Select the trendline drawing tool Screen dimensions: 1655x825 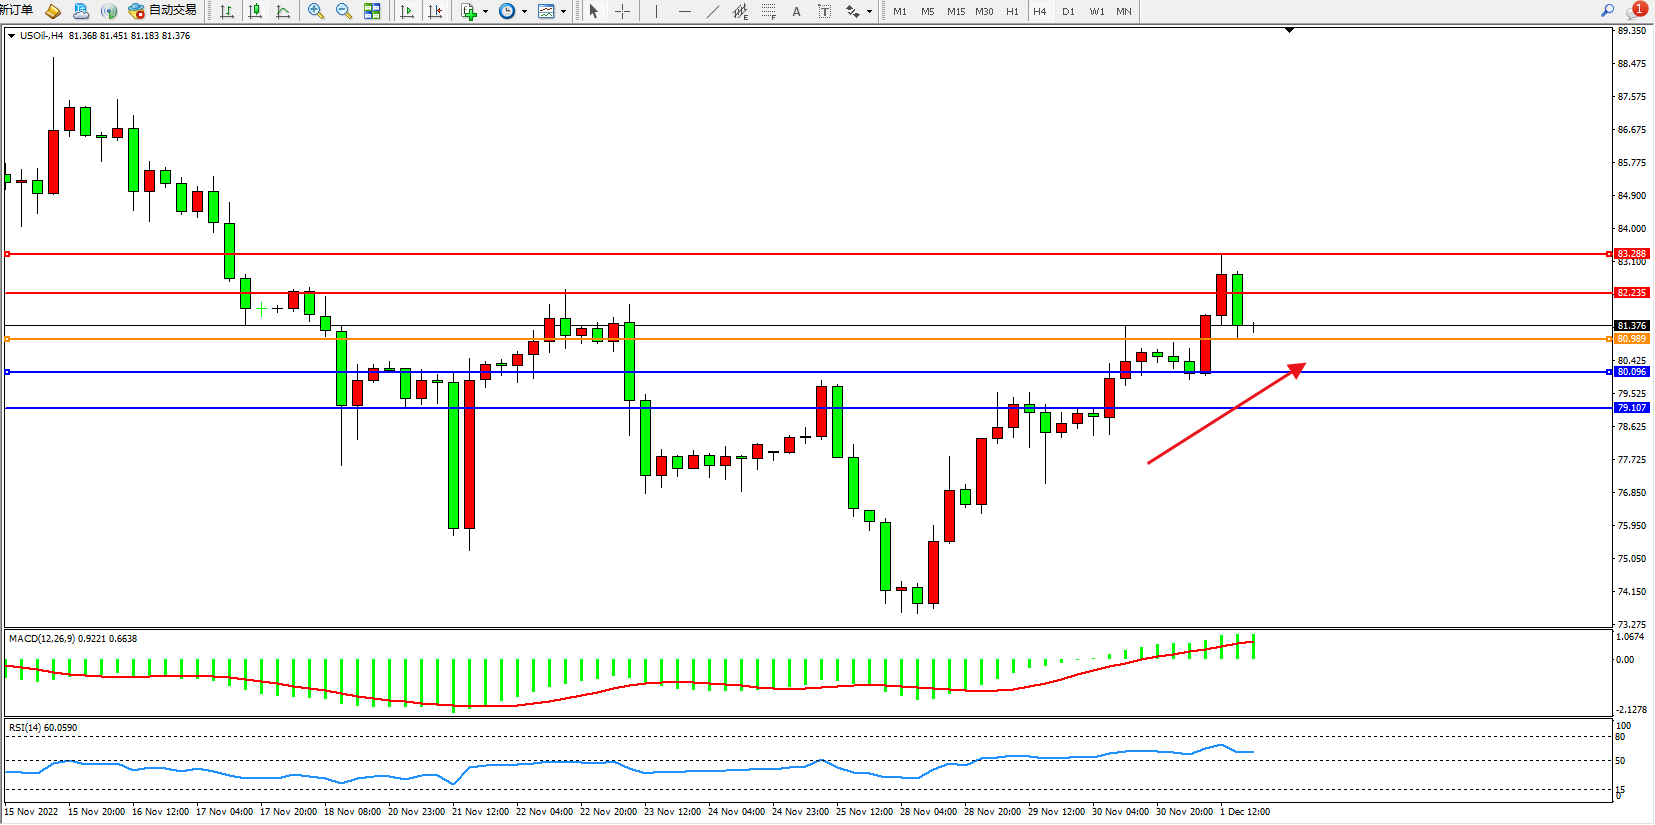click(x=713, y=11)
